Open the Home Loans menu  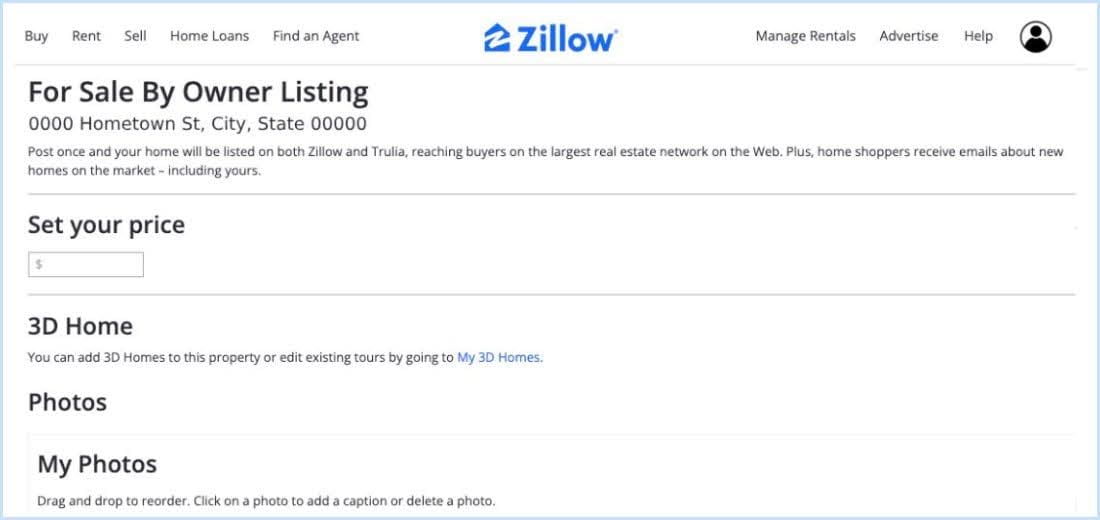click(x=209, y=36)
